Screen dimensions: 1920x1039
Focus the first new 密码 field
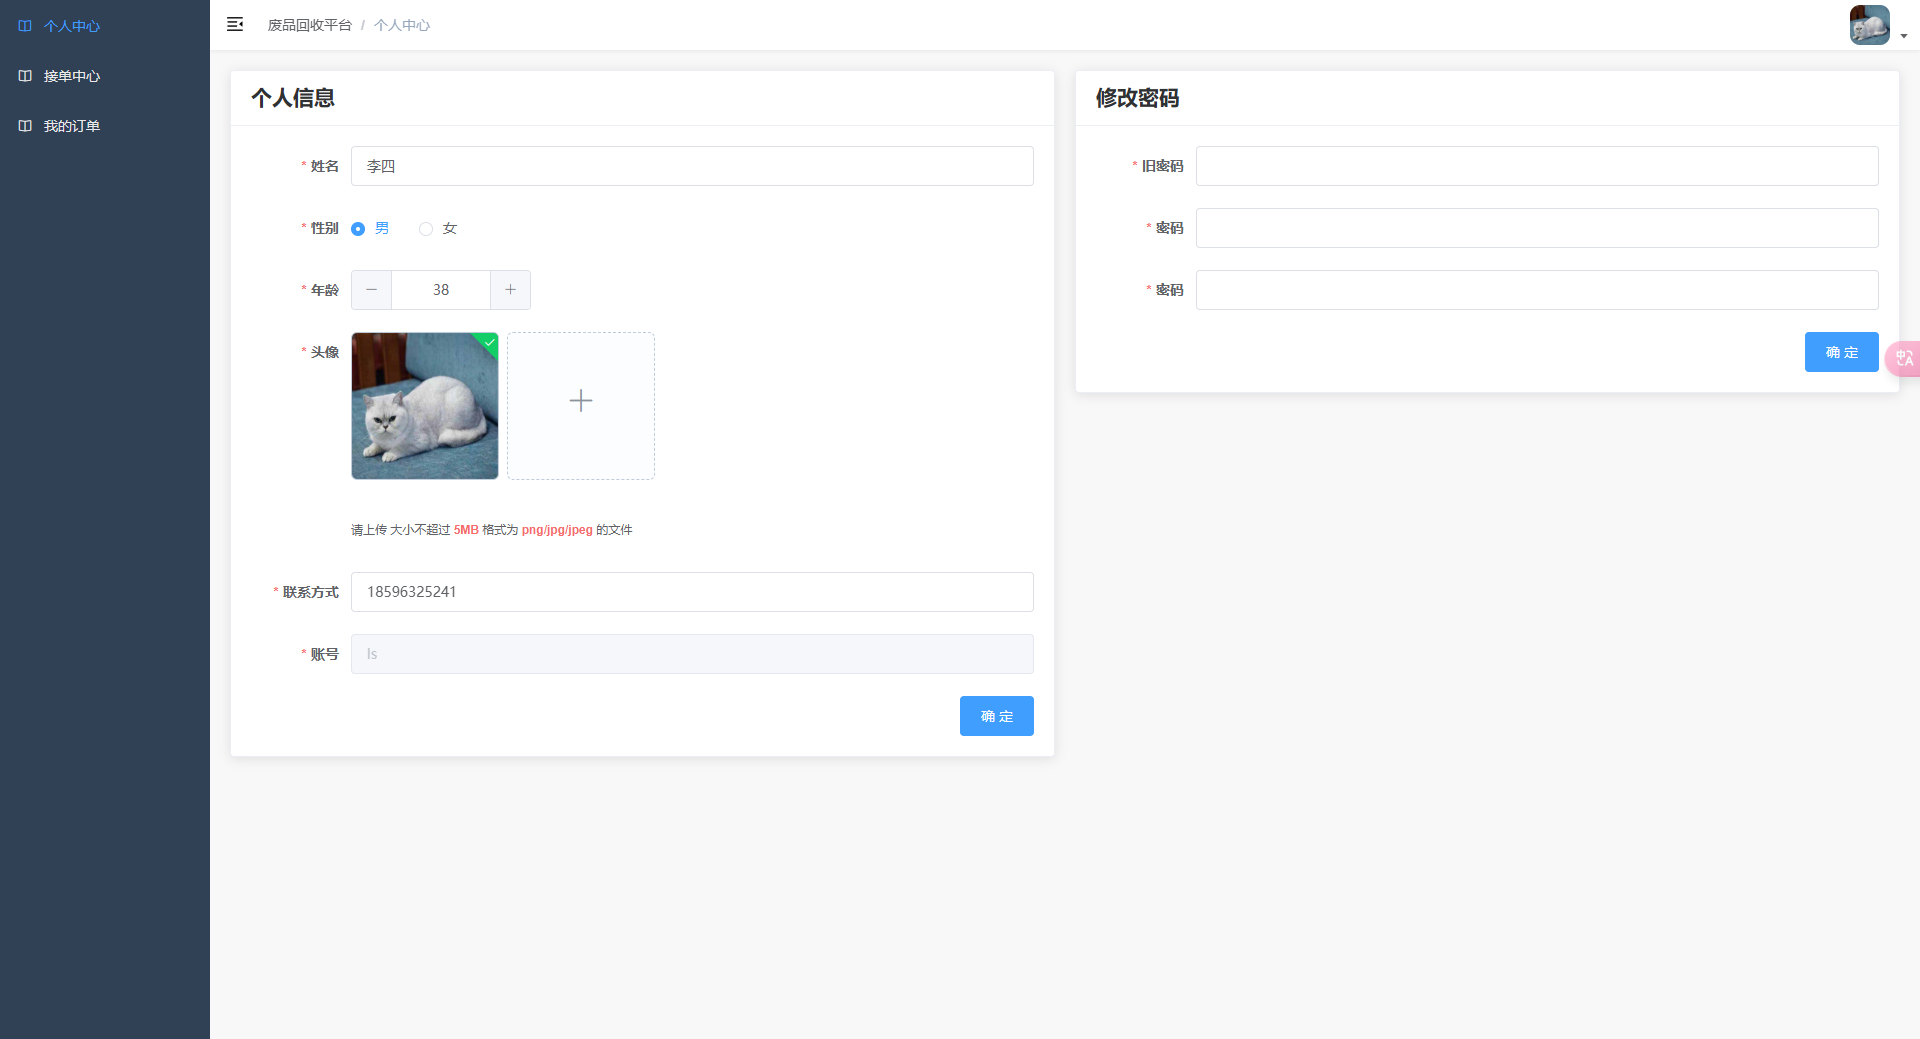[1537, 228]
